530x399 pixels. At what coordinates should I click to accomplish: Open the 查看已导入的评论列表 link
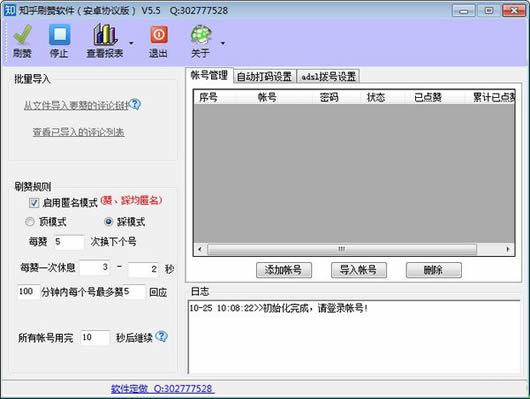tap(78, 132)
